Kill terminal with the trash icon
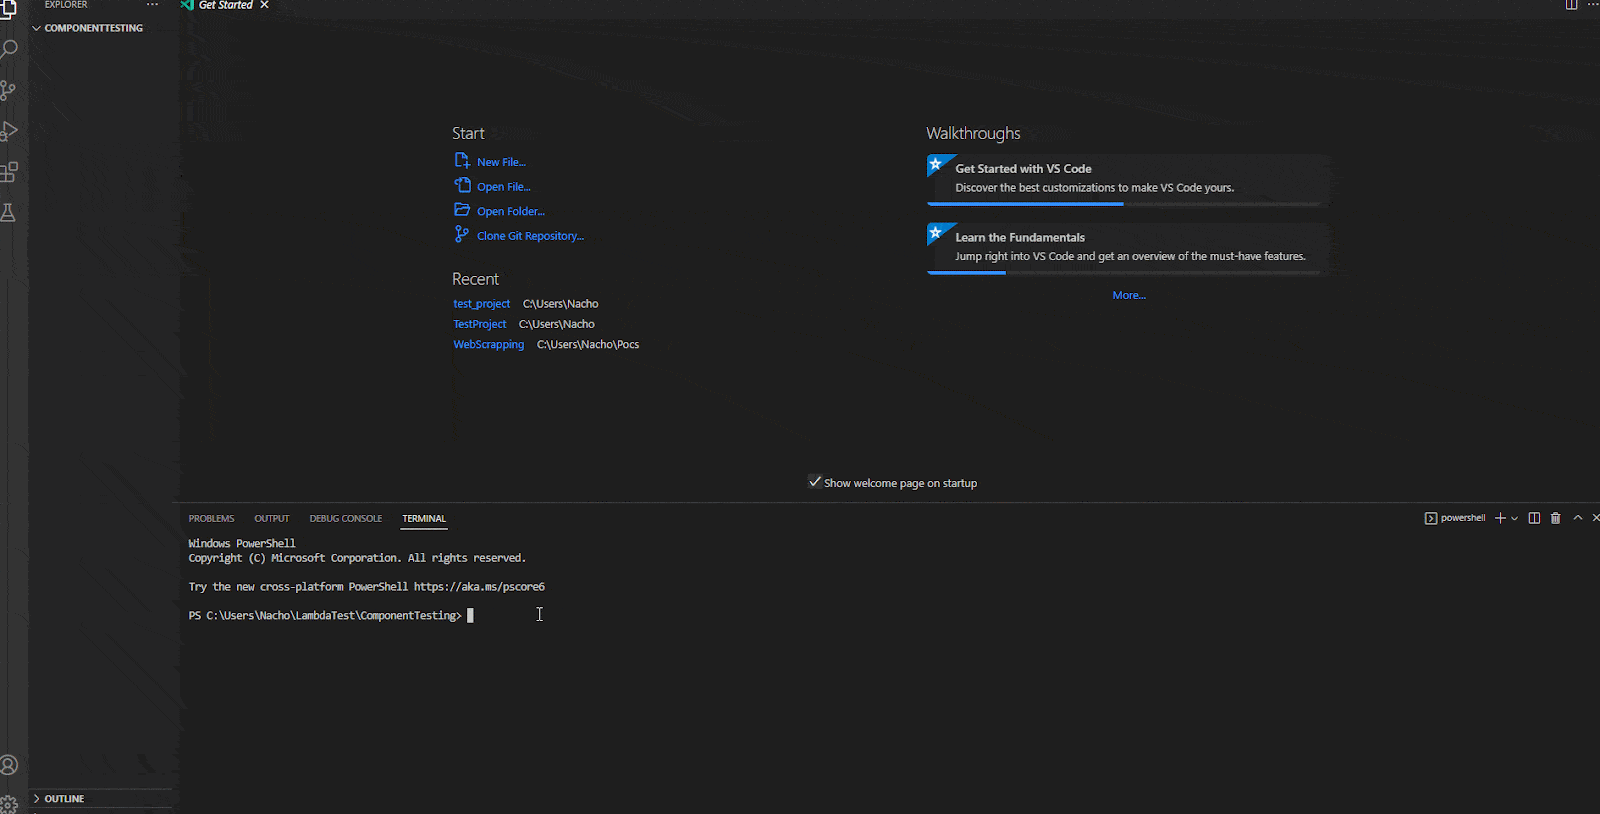 (x=1555, y=518)
